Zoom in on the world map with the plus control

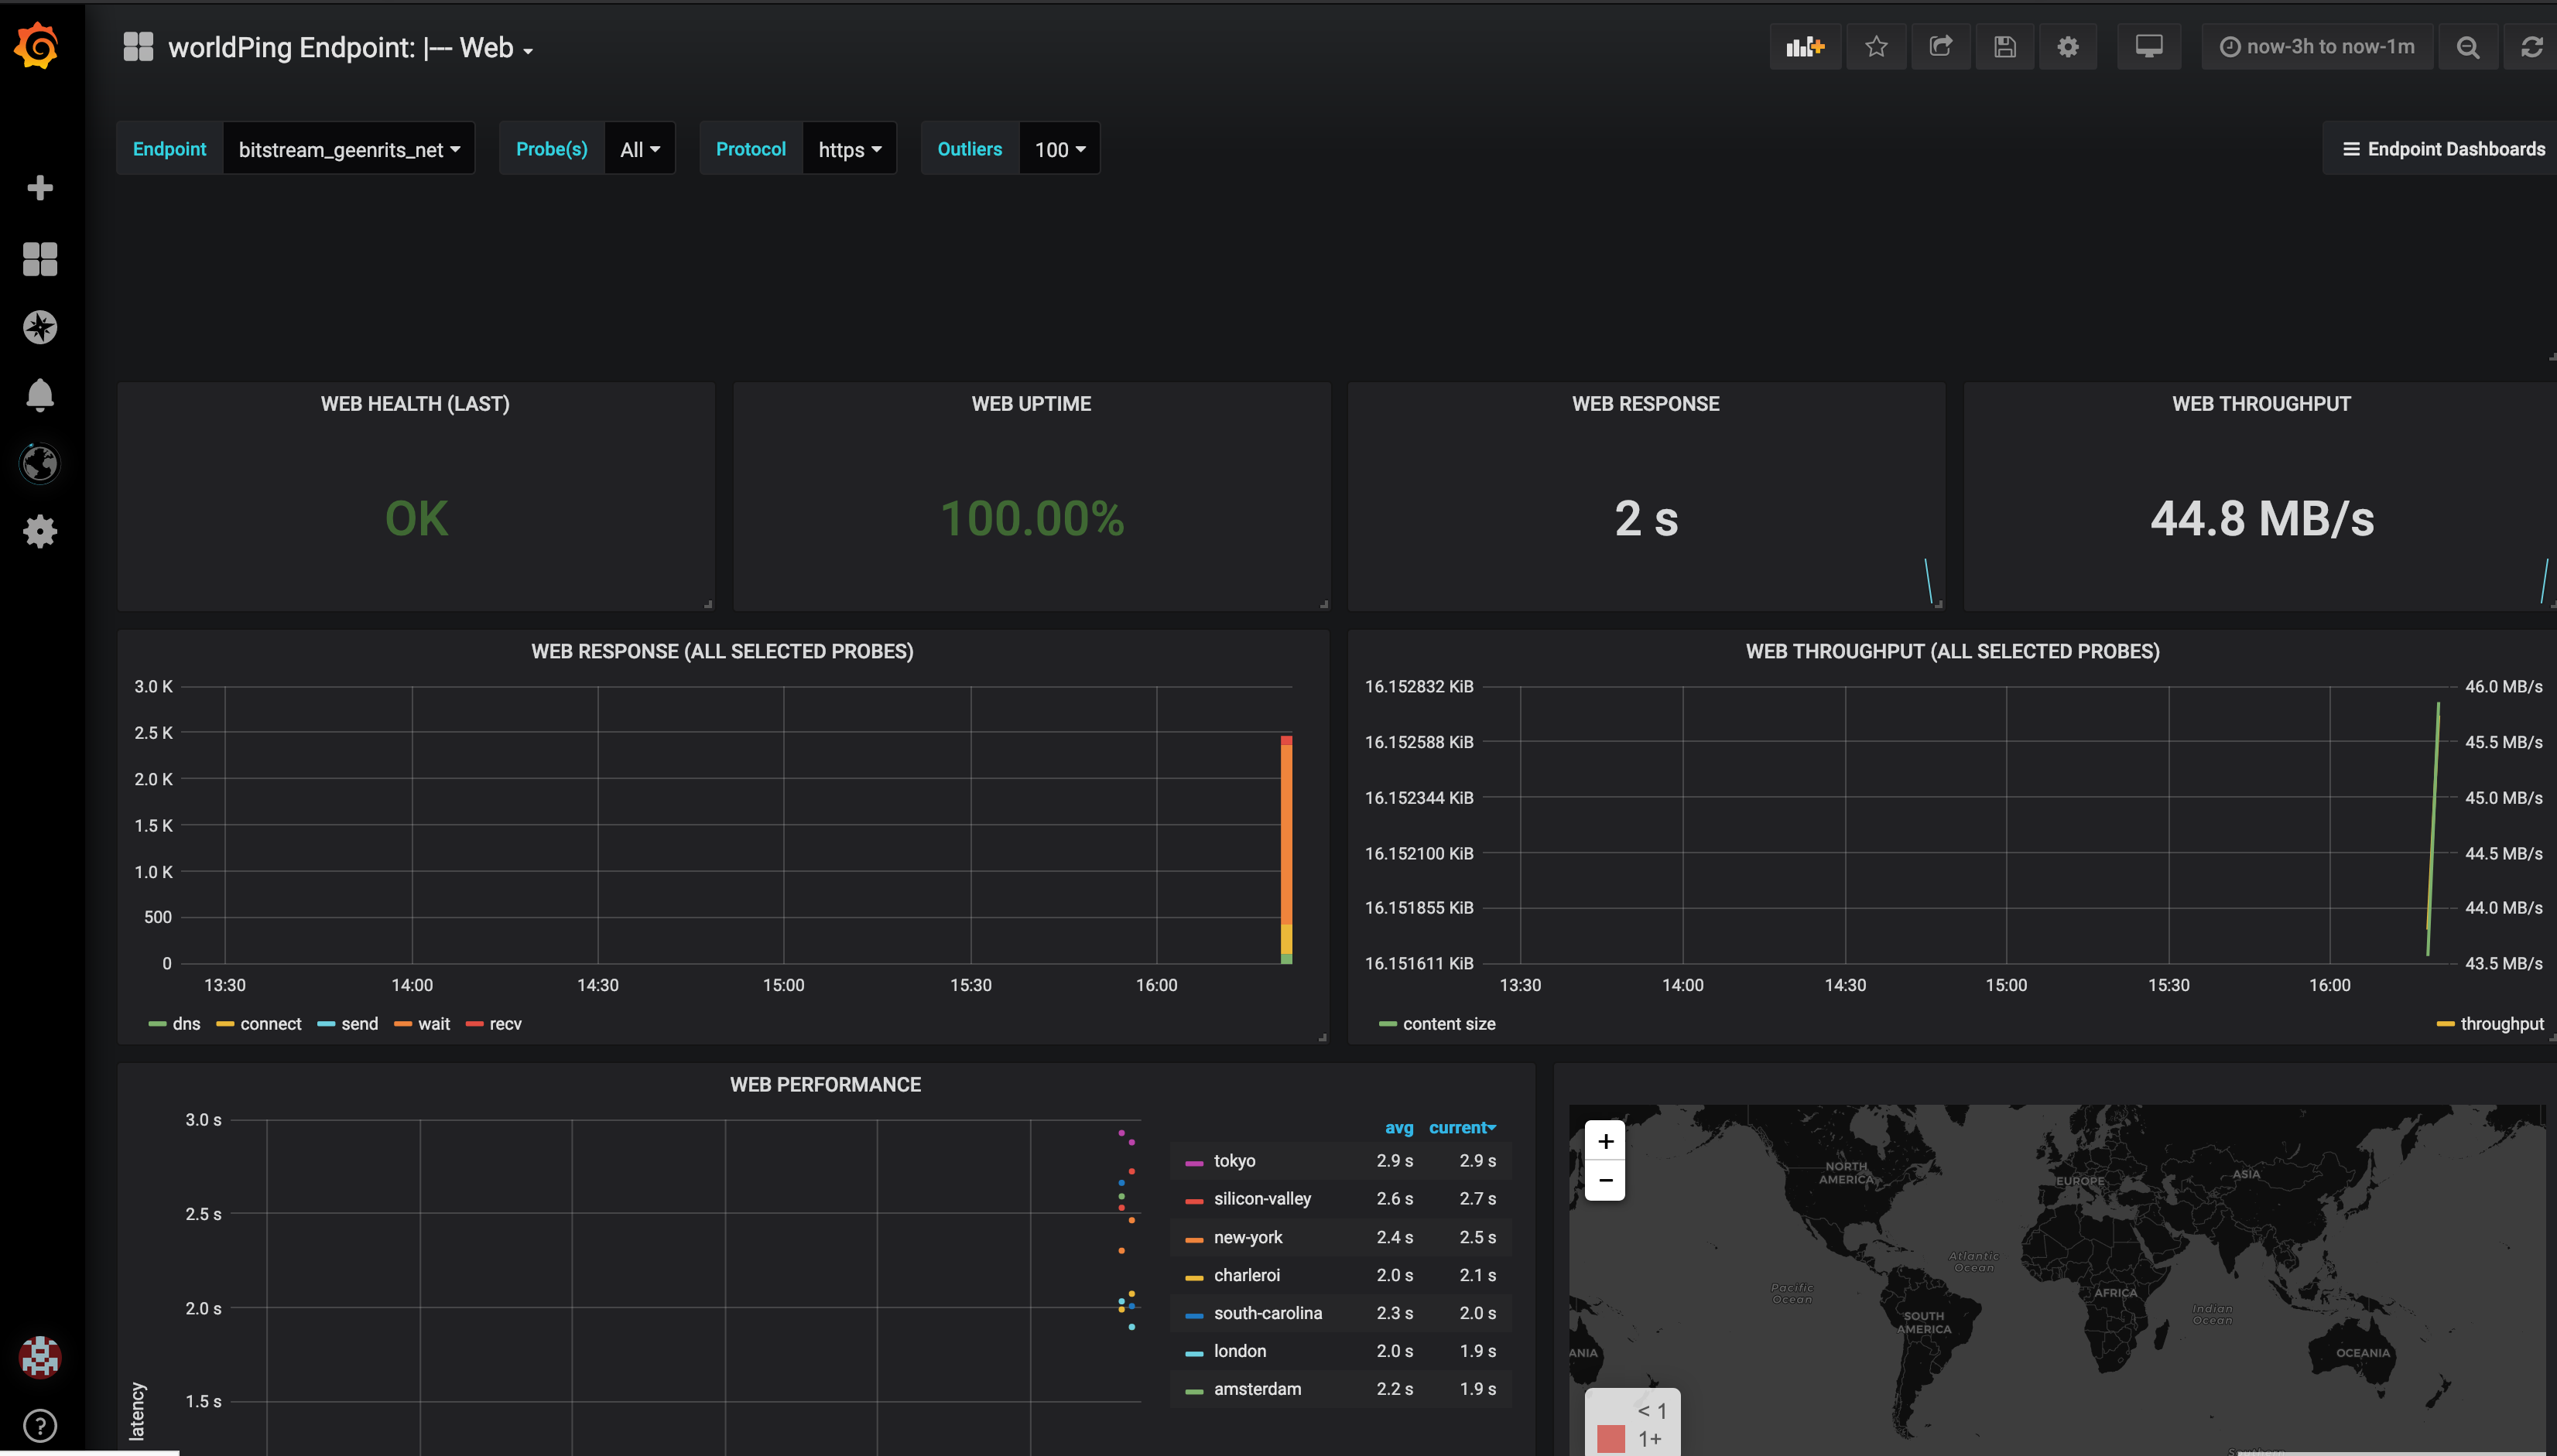(1606, 1140)
